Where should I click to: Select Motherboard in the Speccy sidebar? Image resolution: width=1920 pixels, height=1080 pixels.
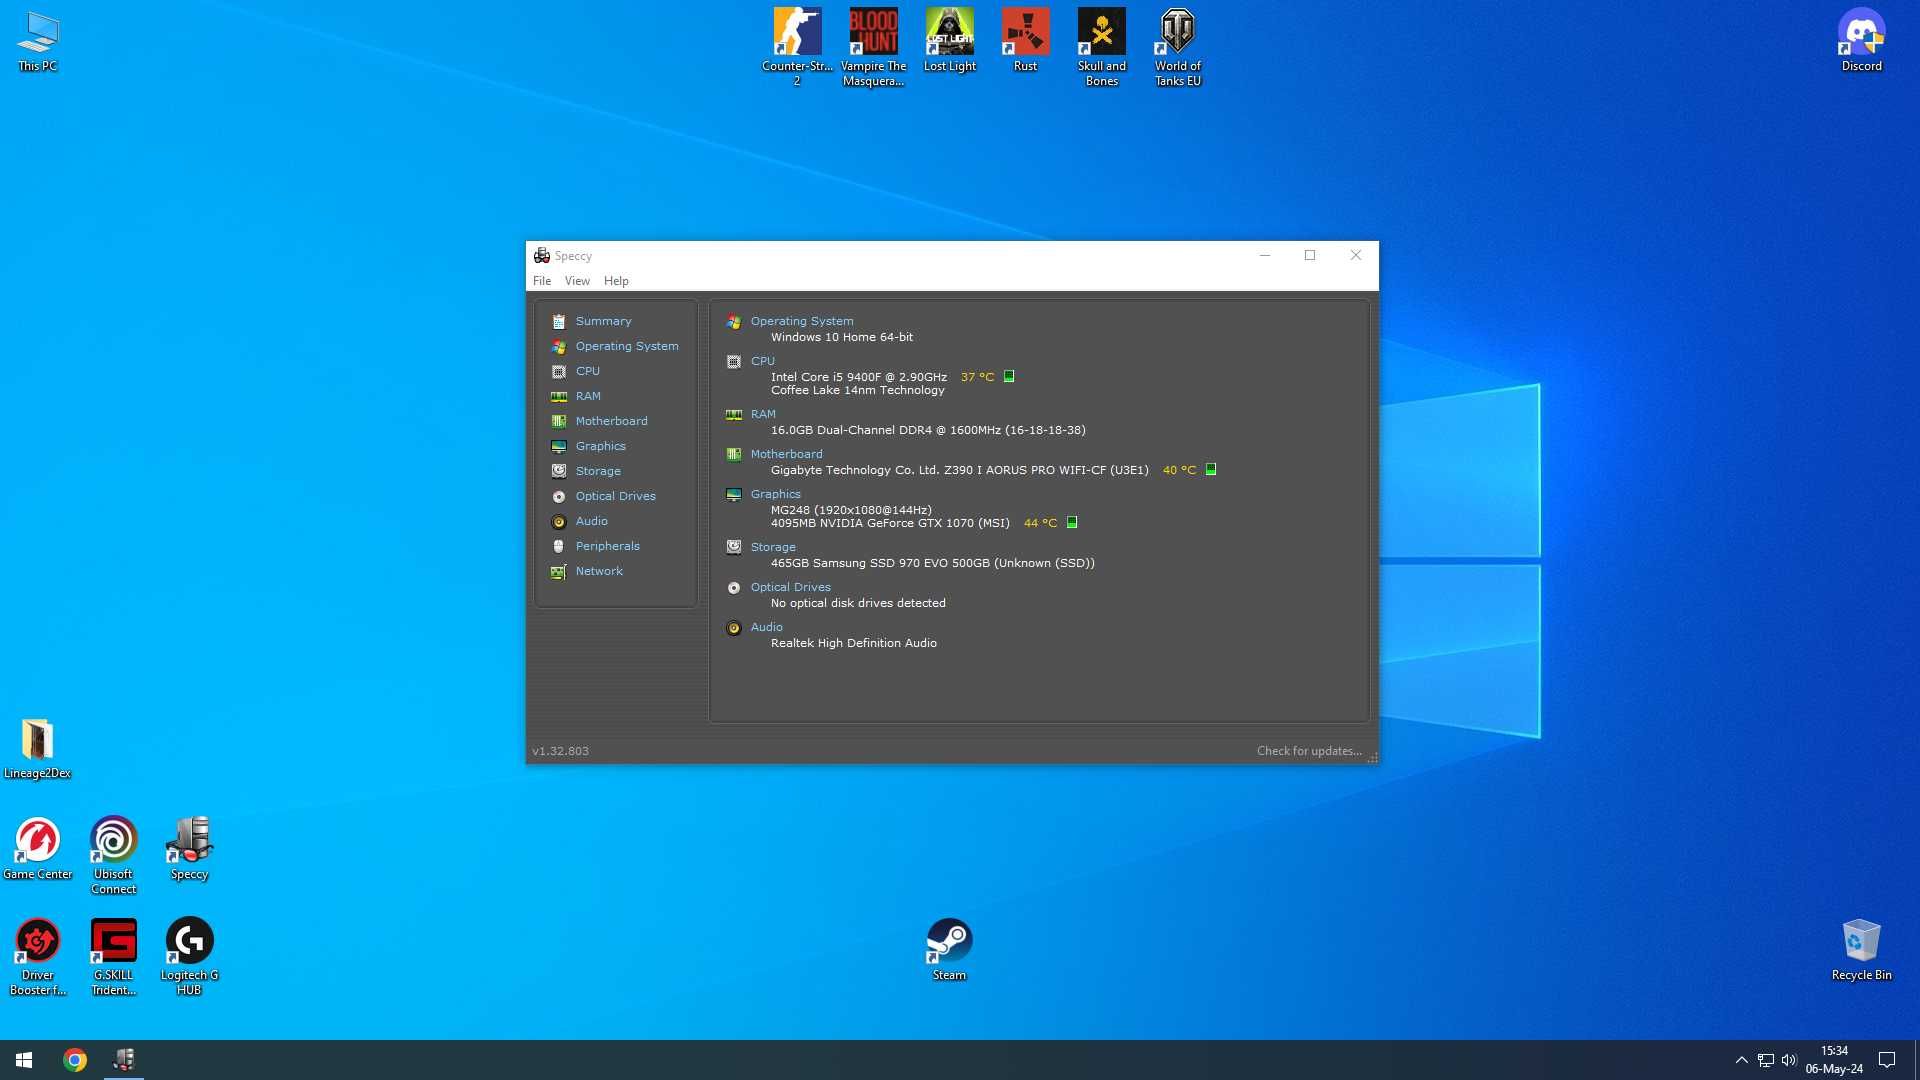click(x=611, y=421)
